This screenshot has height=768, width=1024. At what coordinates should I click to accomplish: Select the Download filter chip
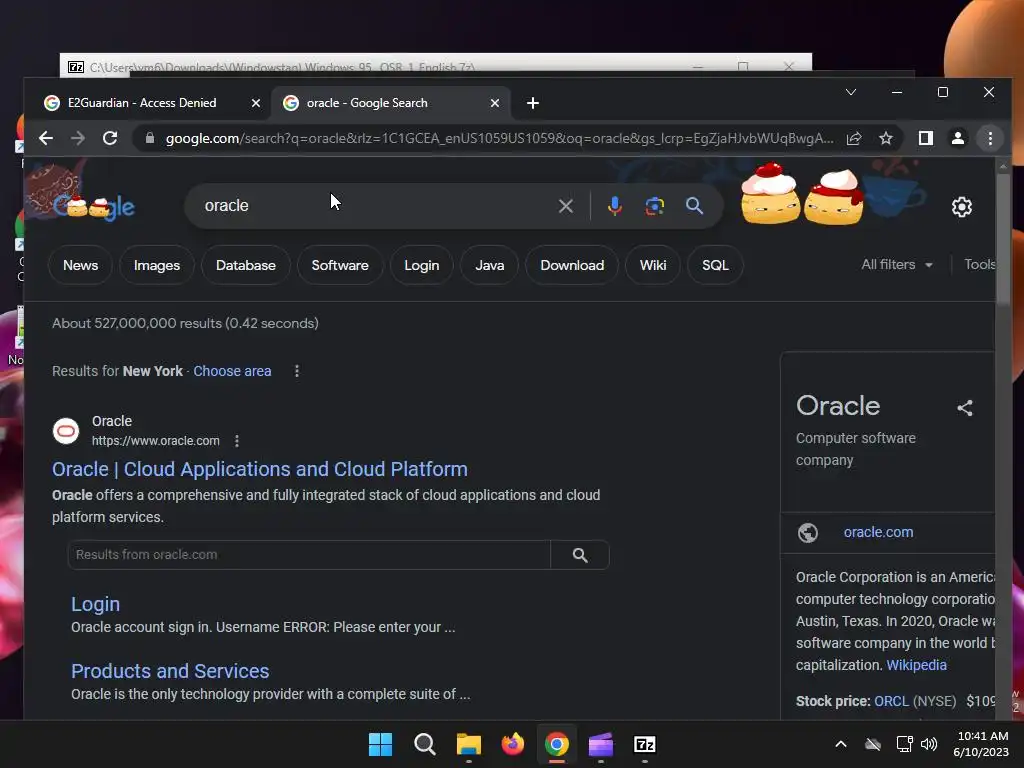(572, 265)
